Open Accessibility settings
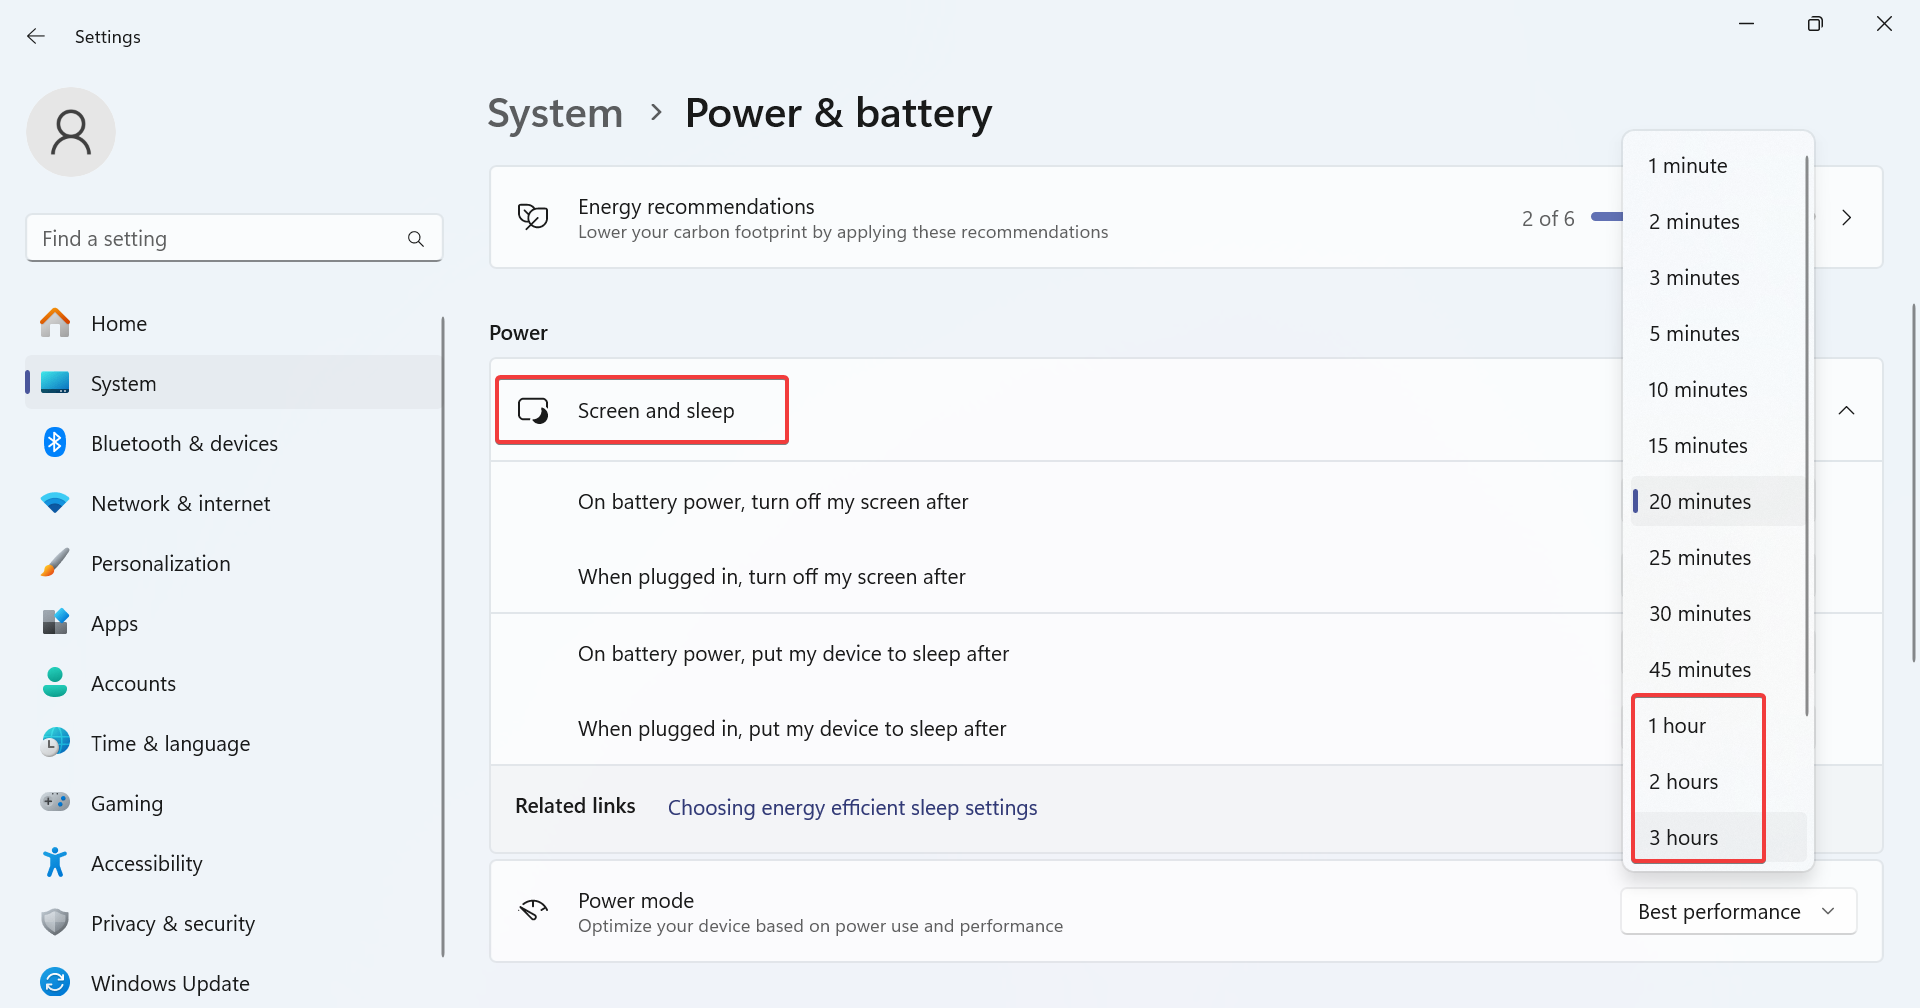1920x1008 pixels. click(x=233, y=863)
